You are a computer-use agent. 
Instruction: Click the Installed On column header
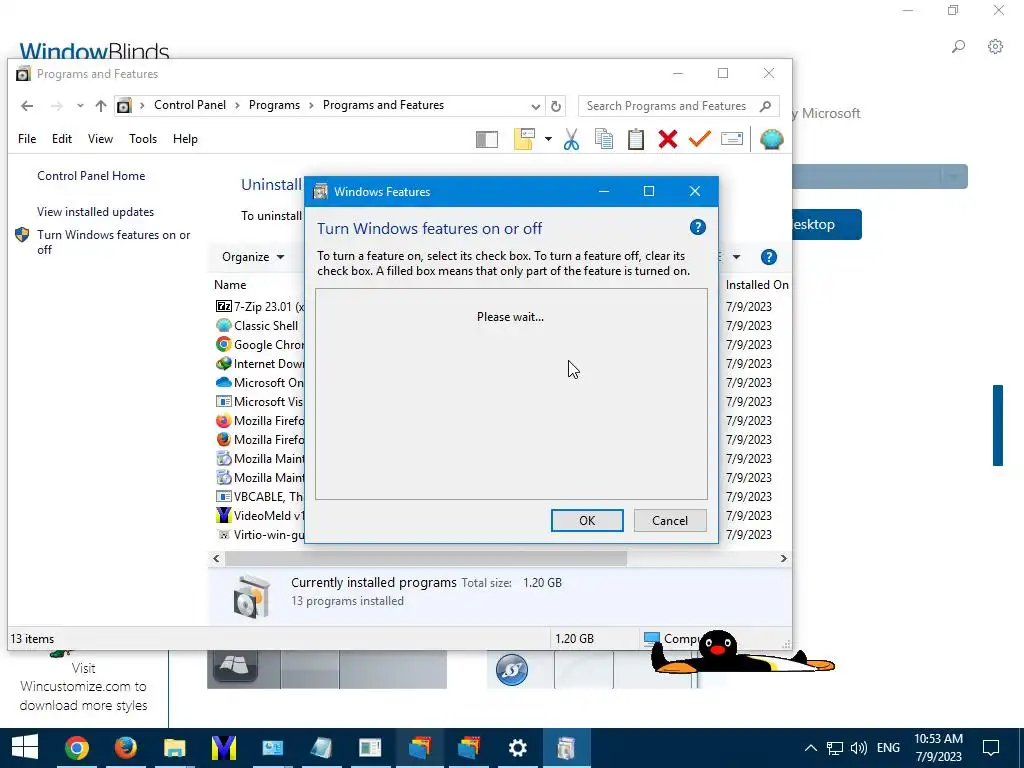[x=757, y=285]
